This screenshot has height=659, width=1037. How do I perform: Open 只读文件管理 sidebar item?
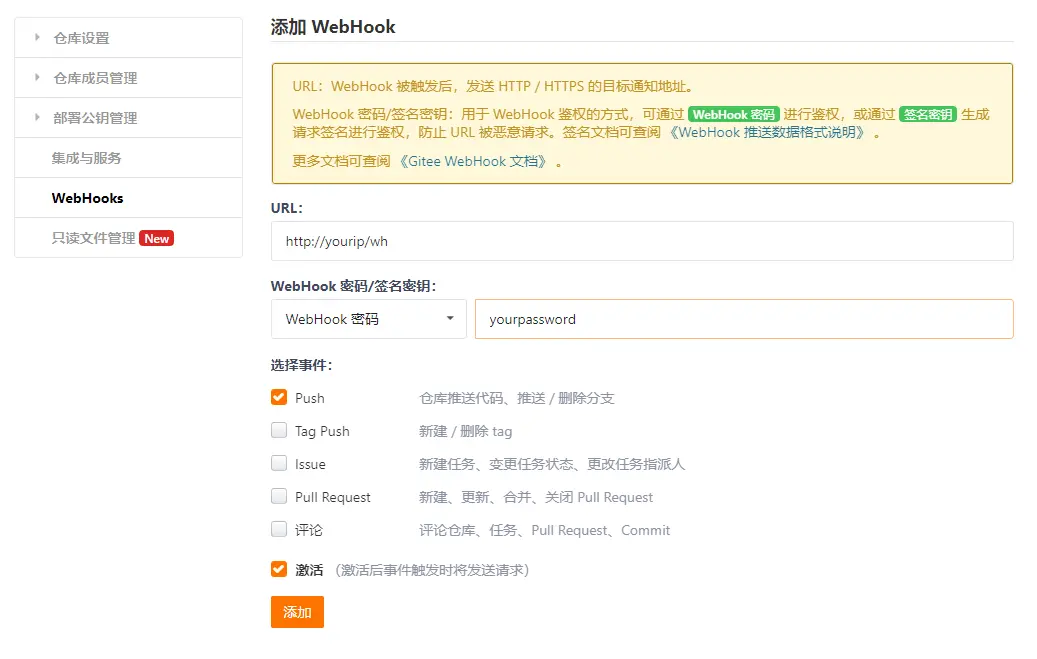tap(93, 238)
